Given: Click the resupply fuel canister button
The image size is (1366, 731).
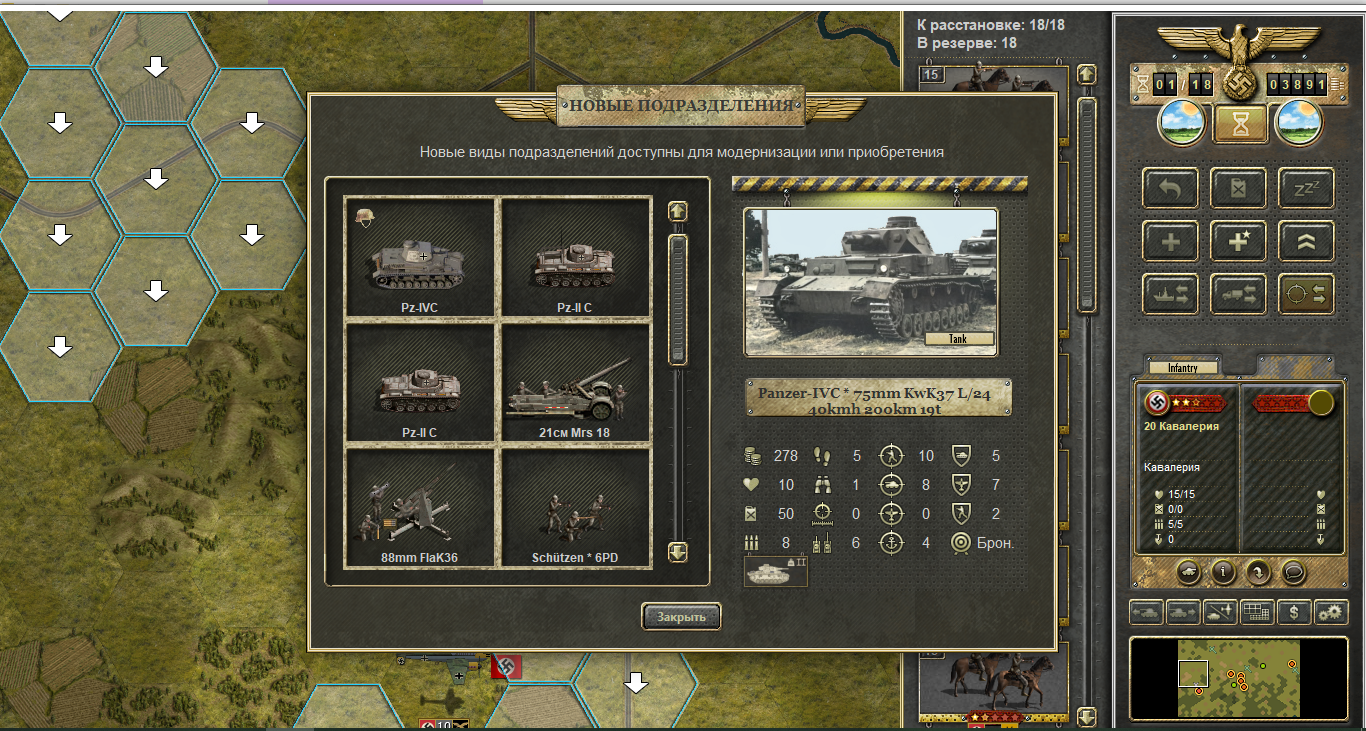Looking at the screenshot, I should [1238, 187].
